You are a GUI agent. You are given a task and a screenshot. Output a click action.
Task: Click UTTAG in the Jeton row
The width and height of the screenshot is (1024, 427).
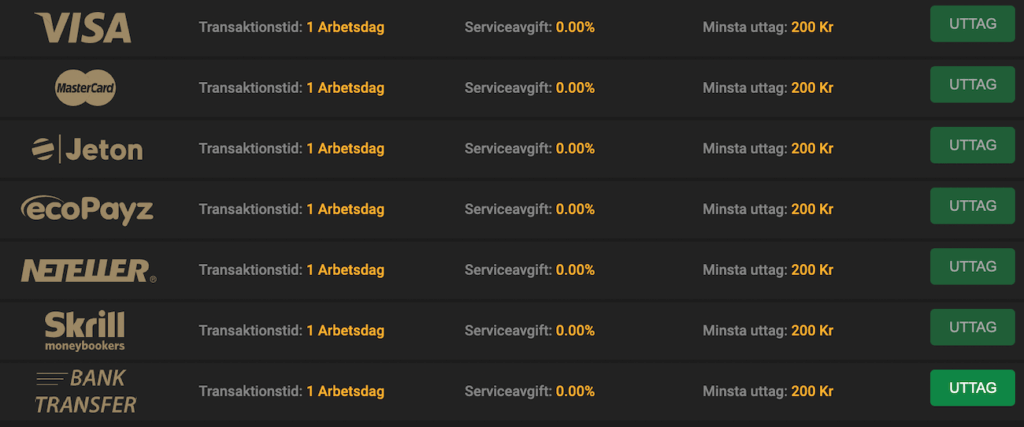pyautogui.click(x=972, y=145)
